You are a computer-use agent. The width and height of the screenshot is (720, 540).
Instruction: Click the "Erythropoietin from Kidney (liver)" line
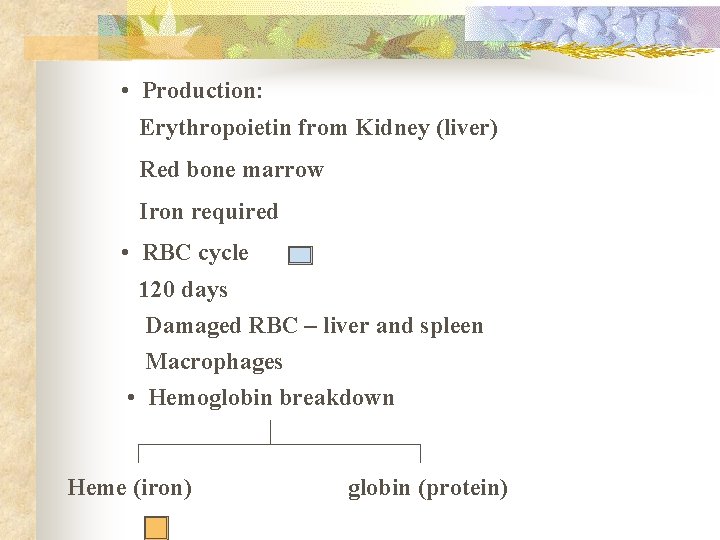318,128
